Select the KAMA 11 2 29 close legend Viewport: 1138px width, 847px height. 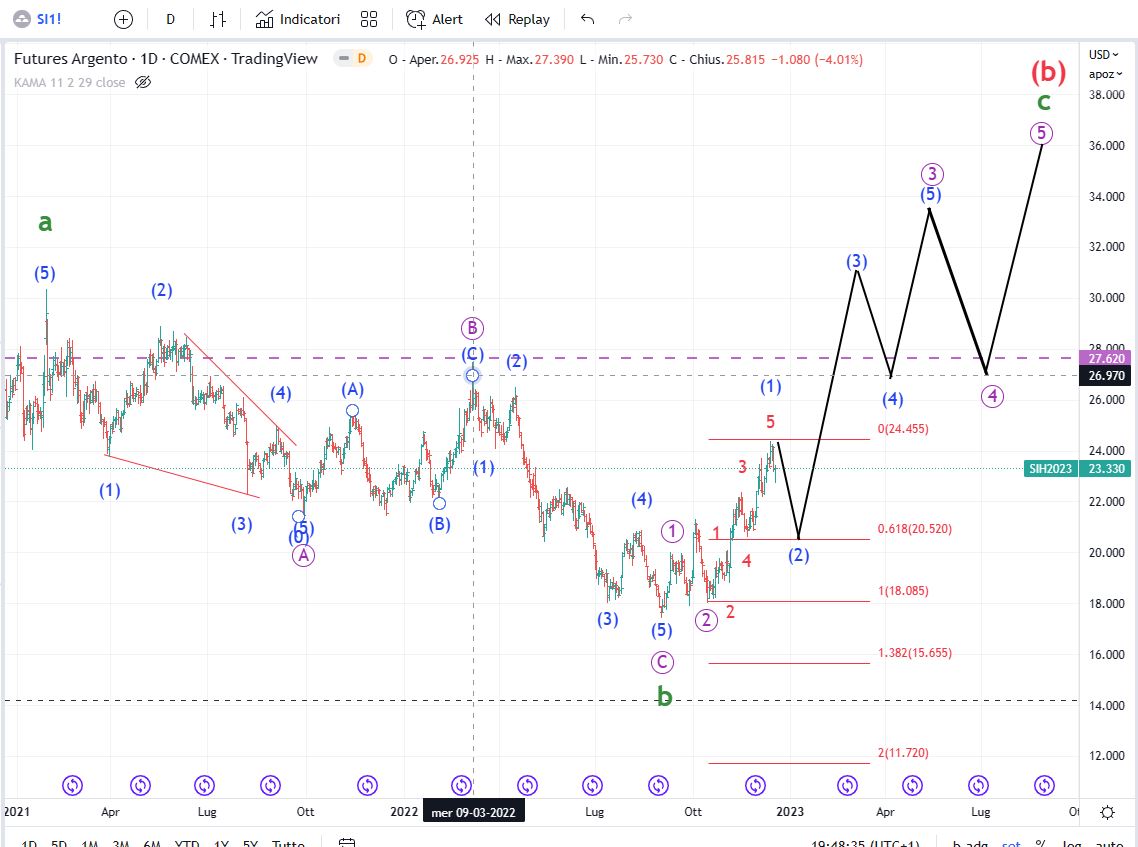tap(70, 82)
